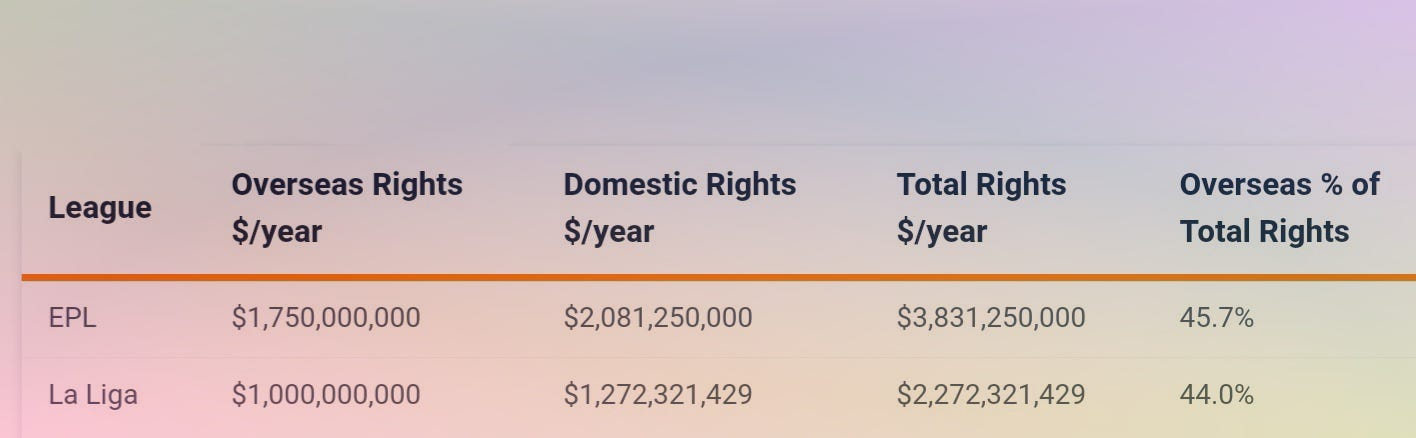Select the 44.0% cell for La Liga
1416x438 pixels.
point(1216,395)
